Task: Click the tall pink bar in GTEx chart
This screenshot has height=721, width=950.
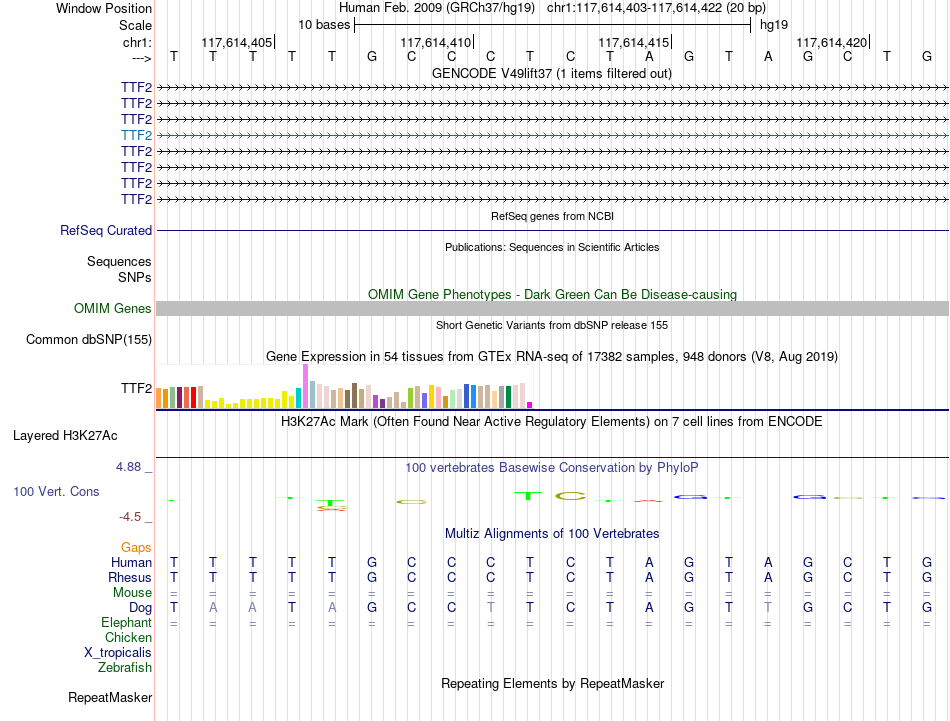Action: pyautogui.click(x=305, y=386)
